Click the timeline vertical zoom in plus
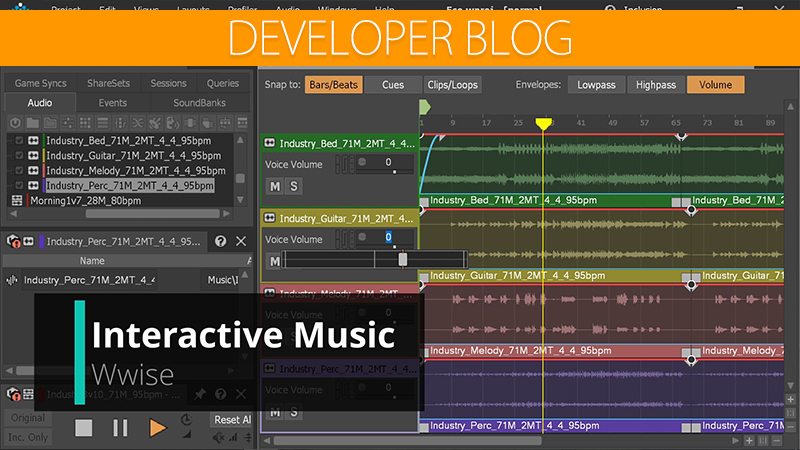This screenshot has height=450, width=800. [790, 399]
